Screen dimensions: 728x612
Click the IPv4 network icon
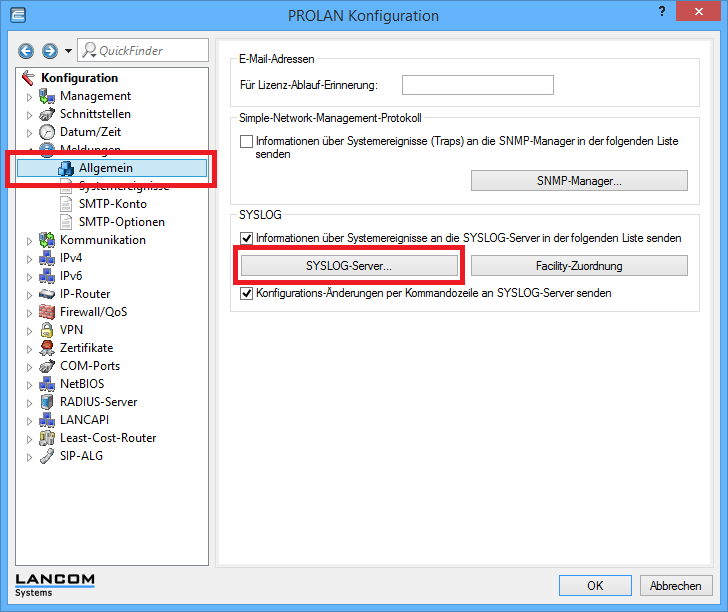47,258
